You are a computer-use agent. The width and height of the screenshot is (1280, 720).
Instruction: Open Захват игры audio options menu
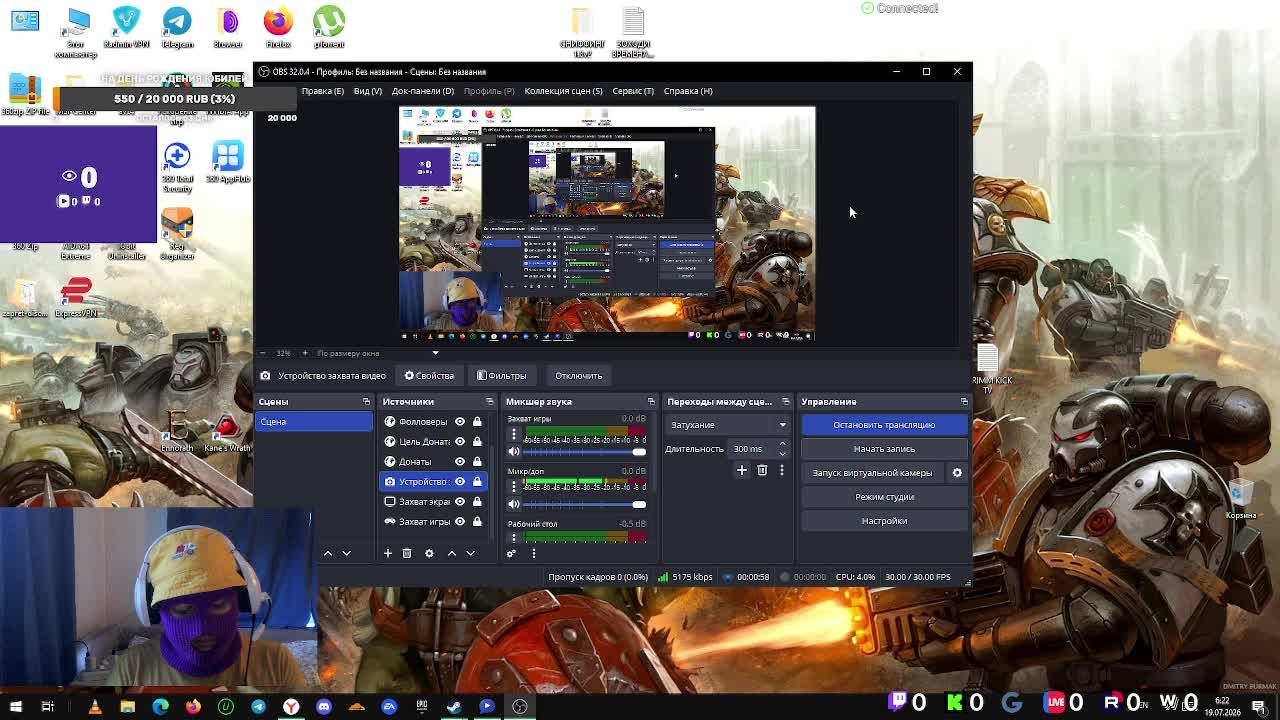[x=514, y=434]
